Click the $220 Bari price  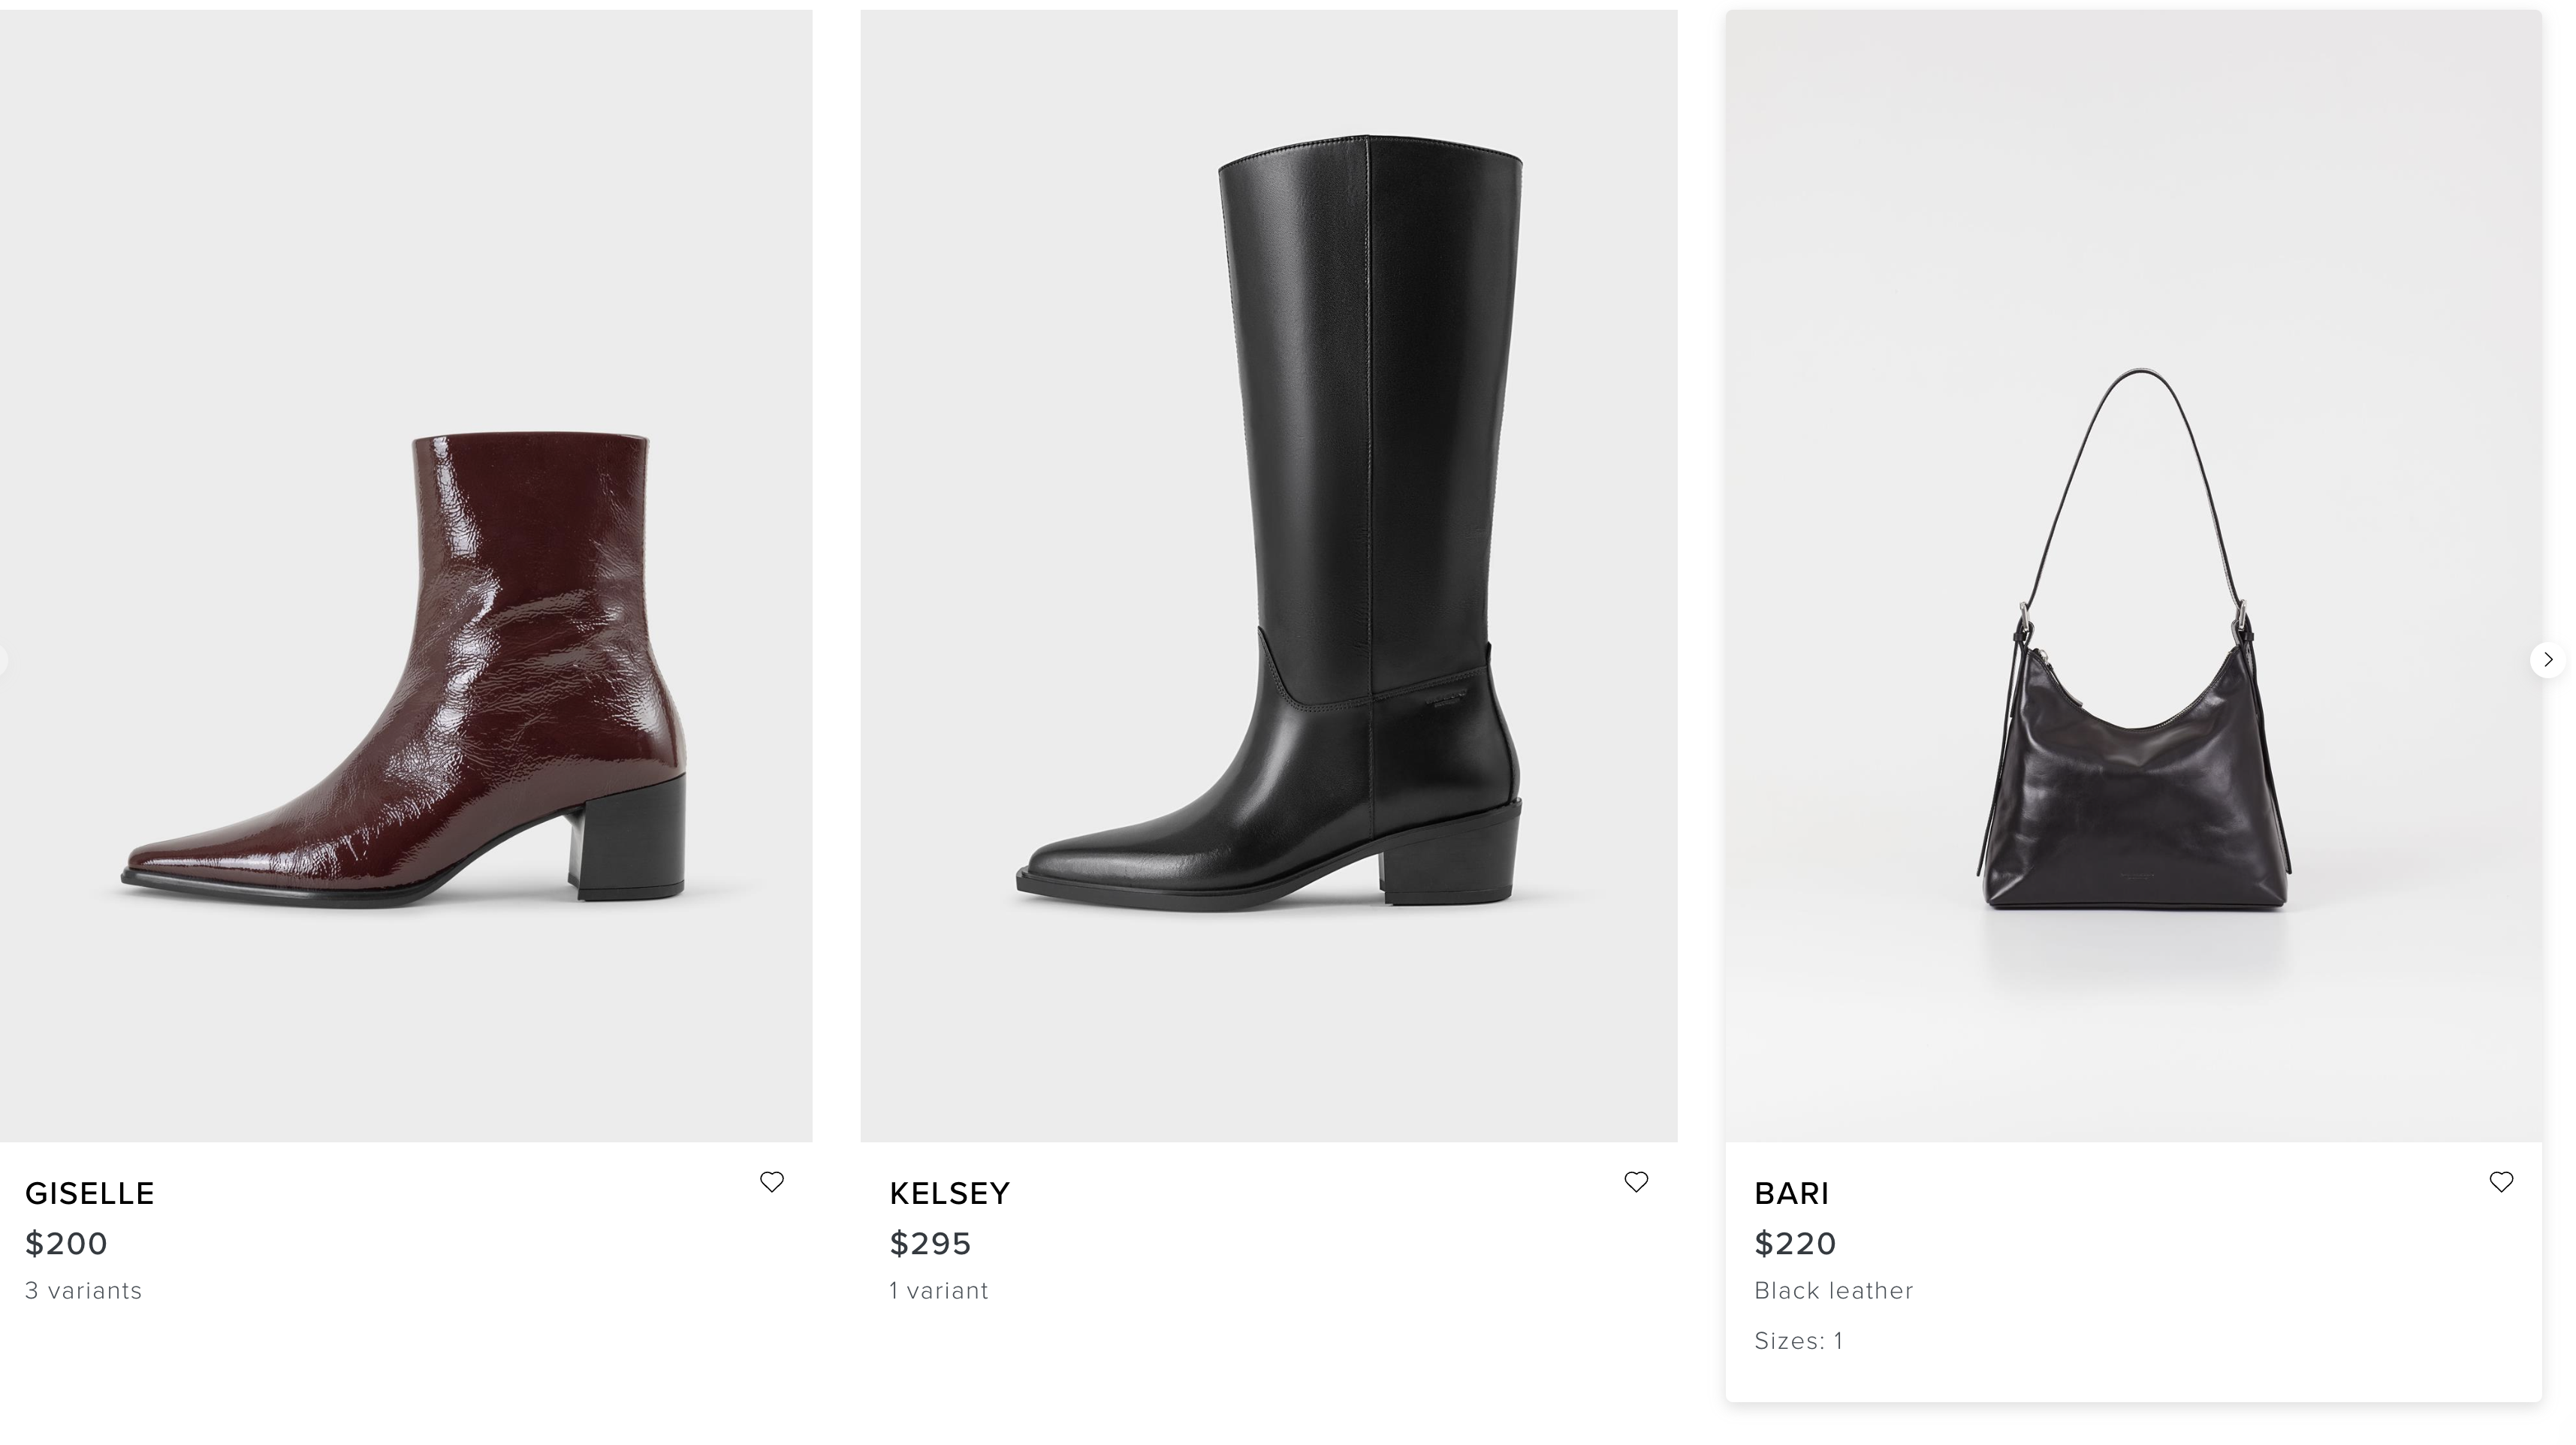1796,1244
